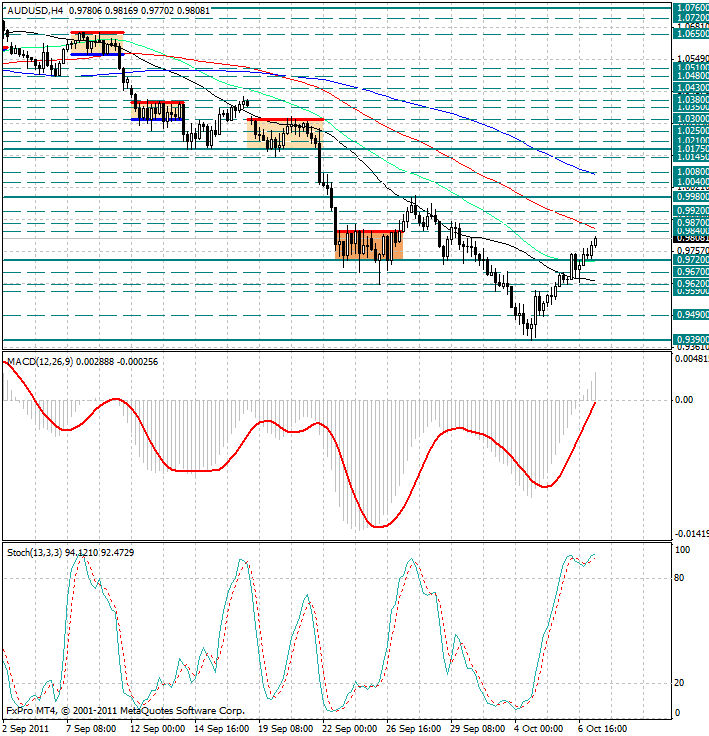Click the 22 Sep 00:00 date label
The image size is (709, 736).
[x=349, y=729]
